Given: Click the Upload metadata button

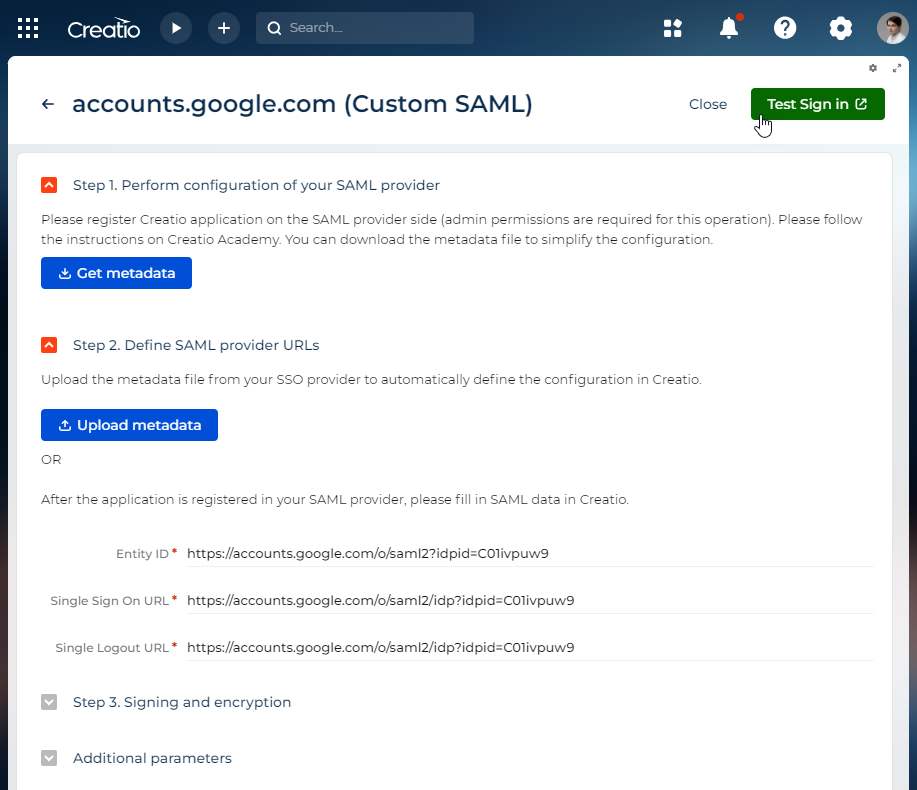Looking at the screenshot, I should click(x=129, y=425).
